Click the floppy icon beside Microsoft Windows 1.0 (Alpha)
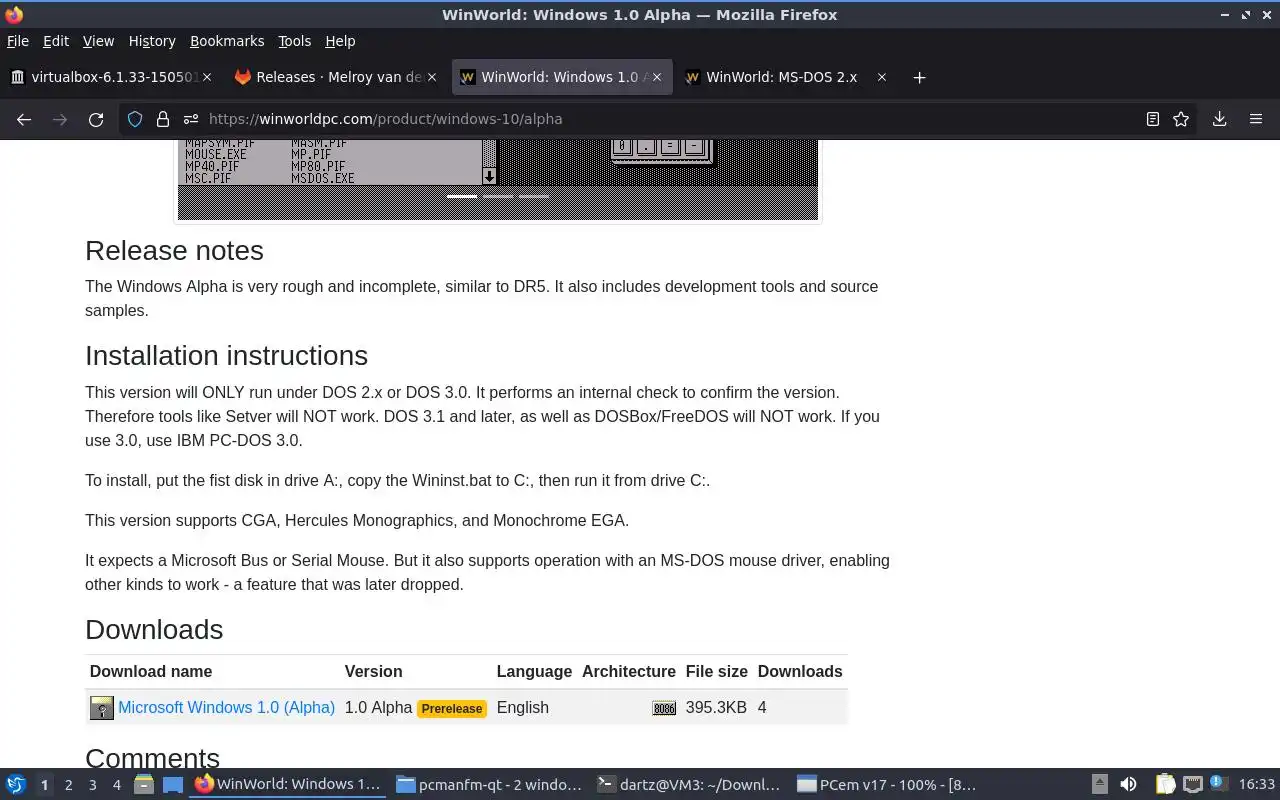 tap(102, 708)
